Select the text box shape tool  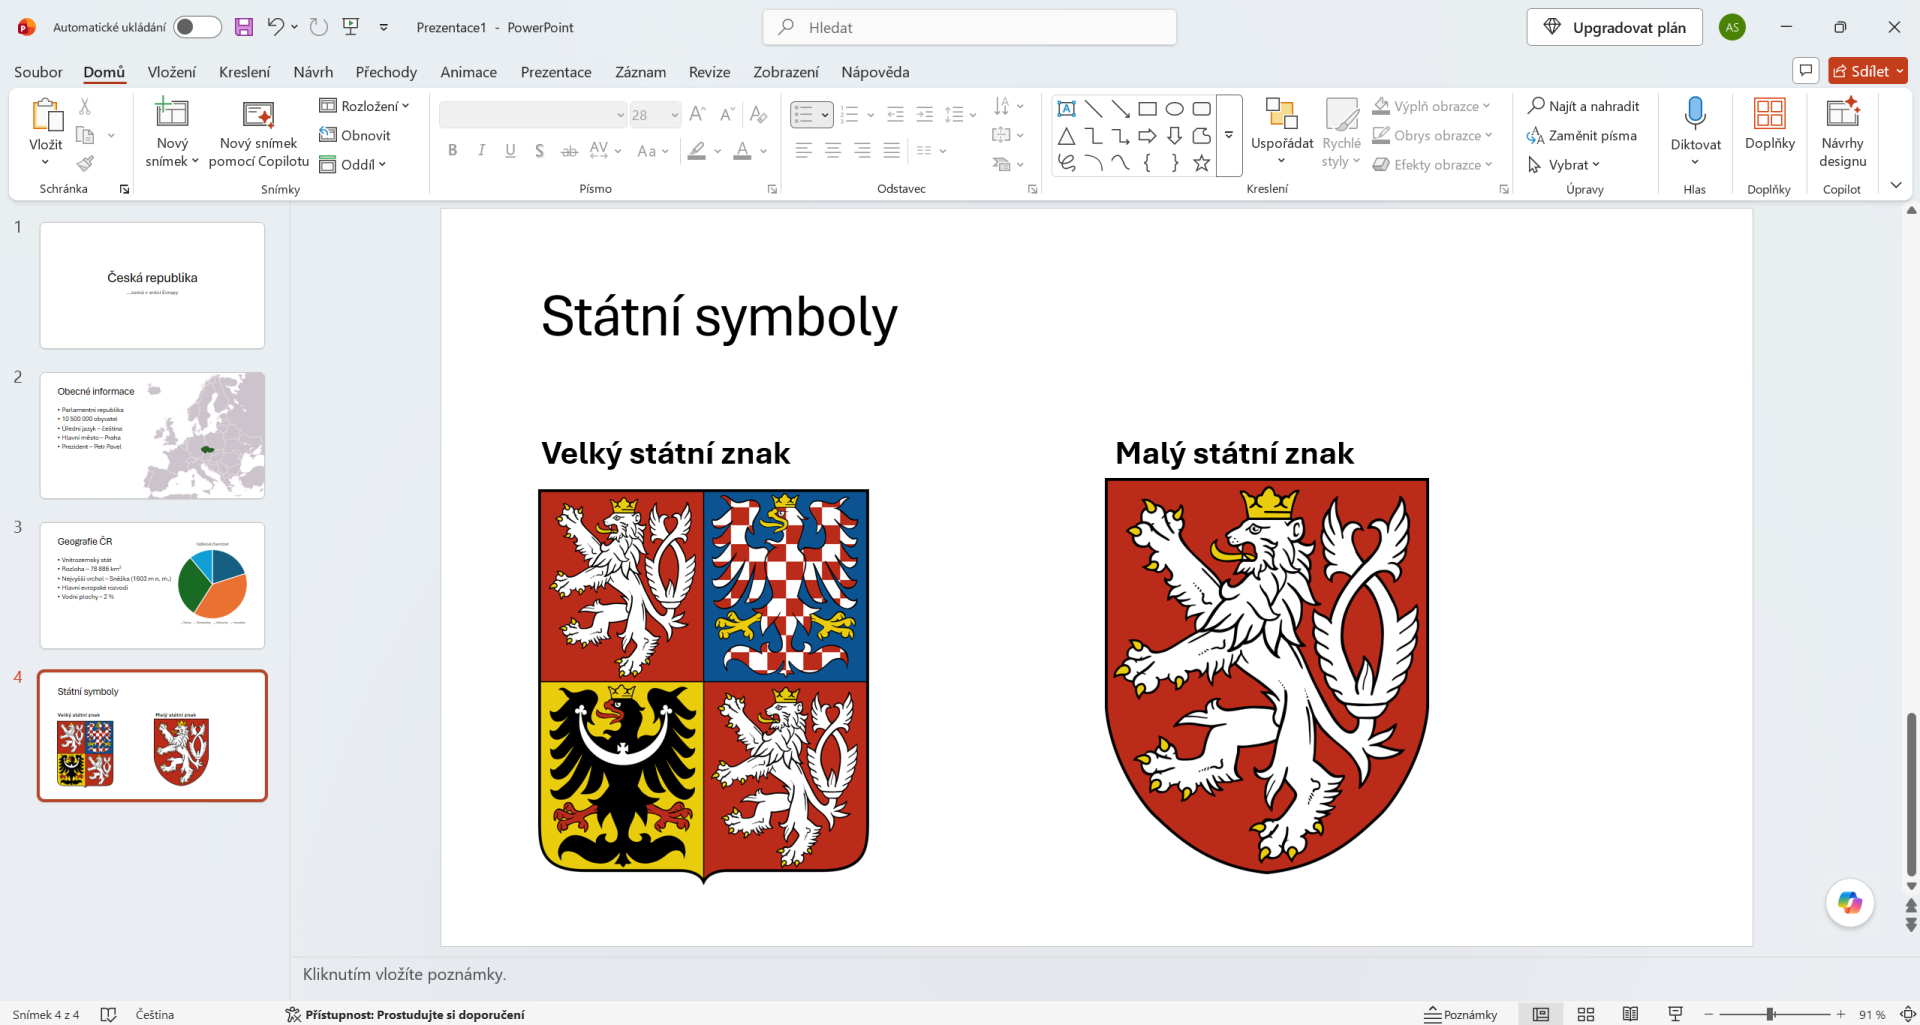coord(1067,109)
